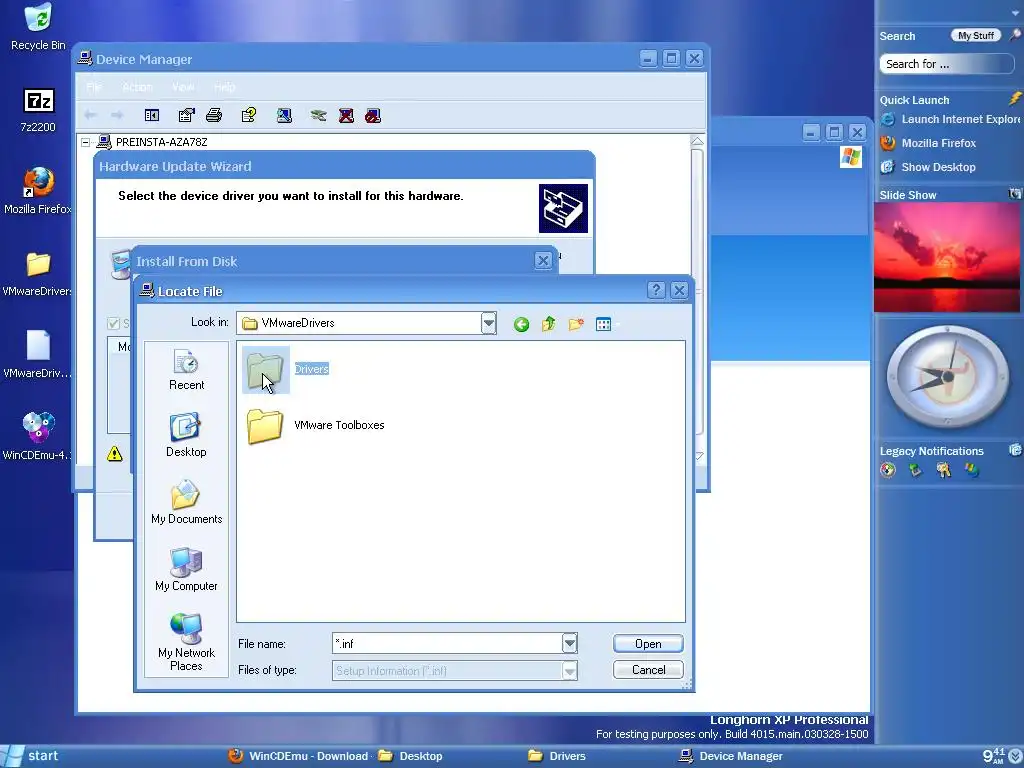This screenshot has height=768, width=1024.
Task: Click the My Stuff button in sidebar
Action: pyautogui.click(x=976, y=35)
